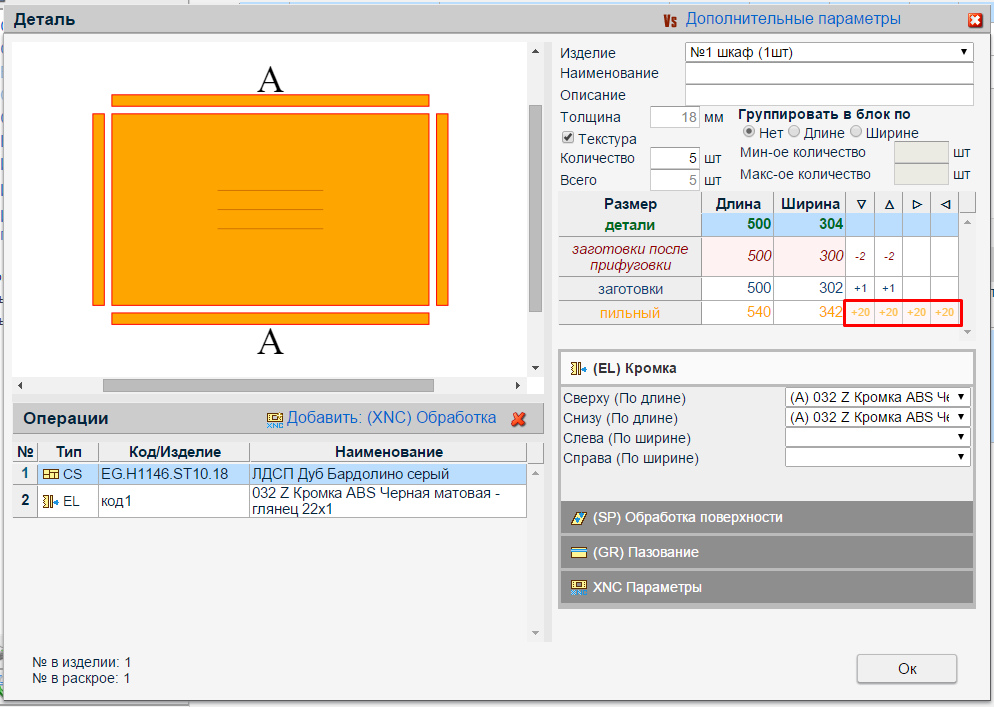Click the Пазование section icon
The width and height of the screenshot is (994, 707).
(579, 552)
